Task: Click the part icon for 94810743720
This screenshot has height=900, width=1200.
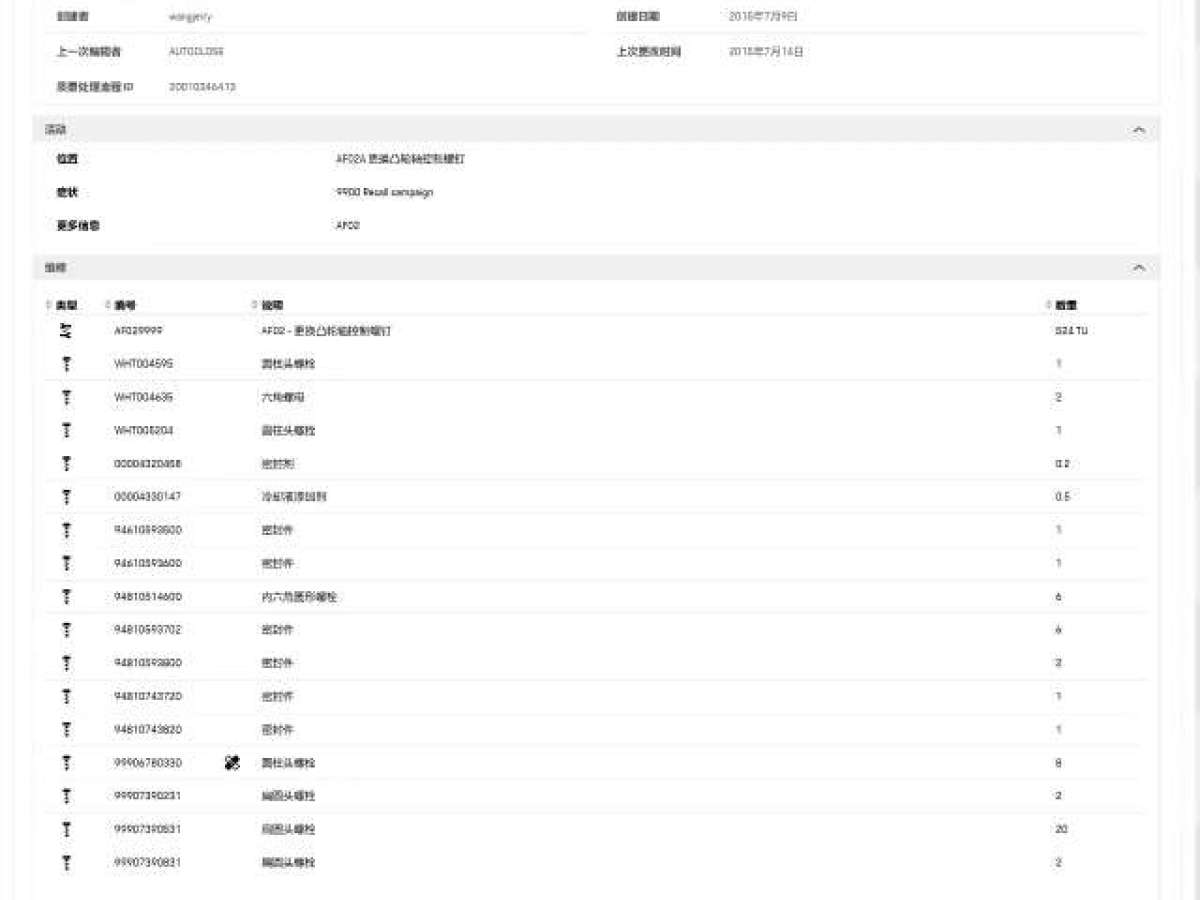Action: [67, 696]
